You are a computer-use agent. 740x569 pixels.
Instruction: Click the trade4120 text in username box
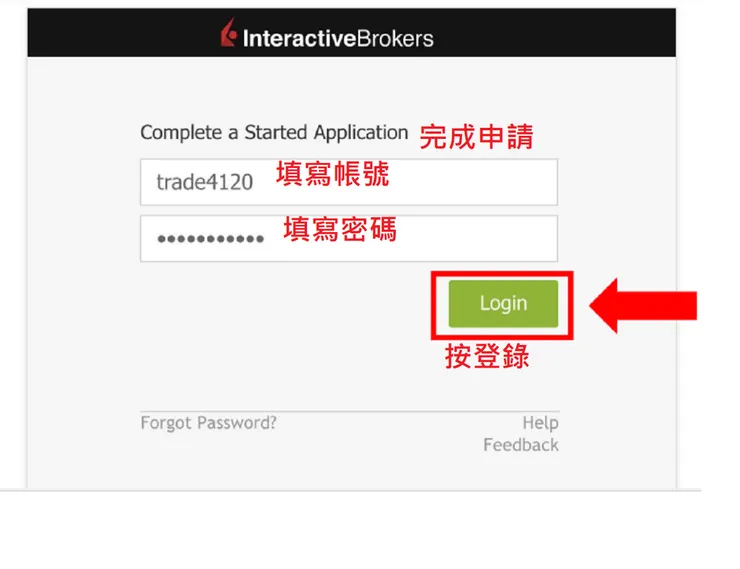[x=205, y=183]
